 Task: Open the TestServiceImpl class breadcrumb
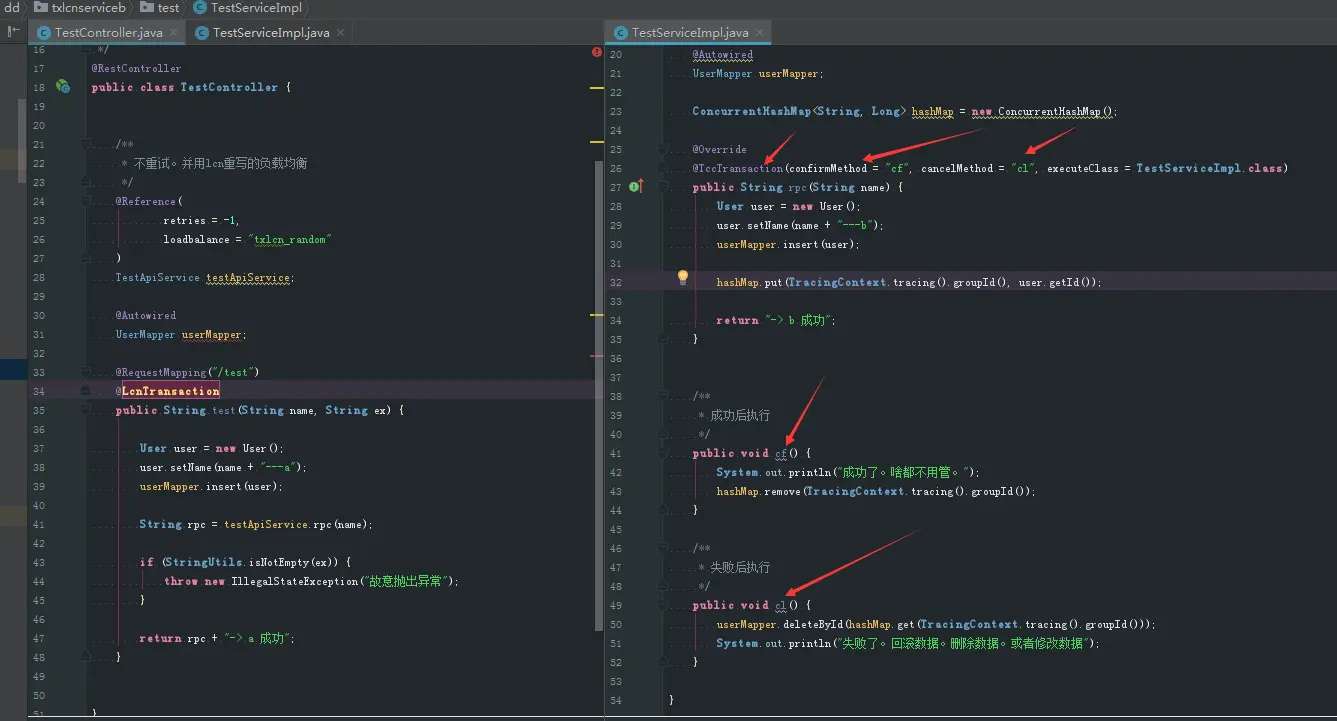click(250, 8)
